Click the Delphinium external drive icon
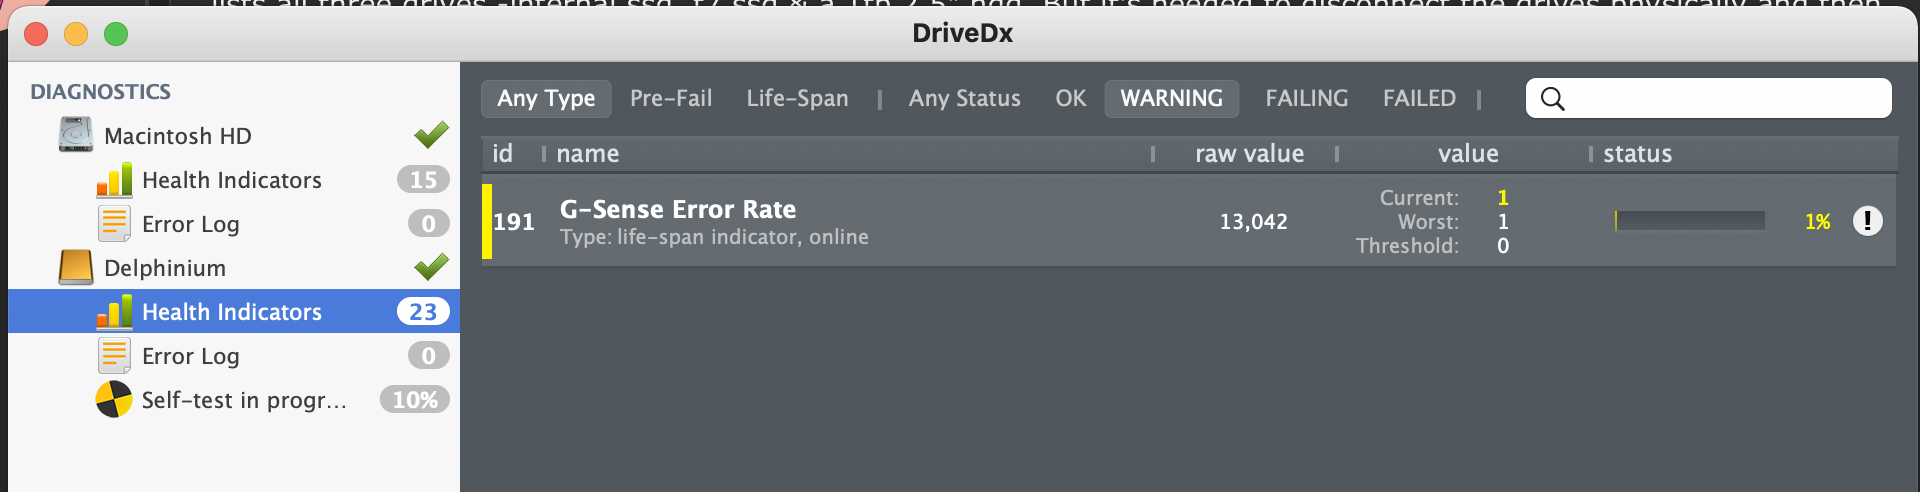Viewport: 1920px width, 492px height. (76, 267)
